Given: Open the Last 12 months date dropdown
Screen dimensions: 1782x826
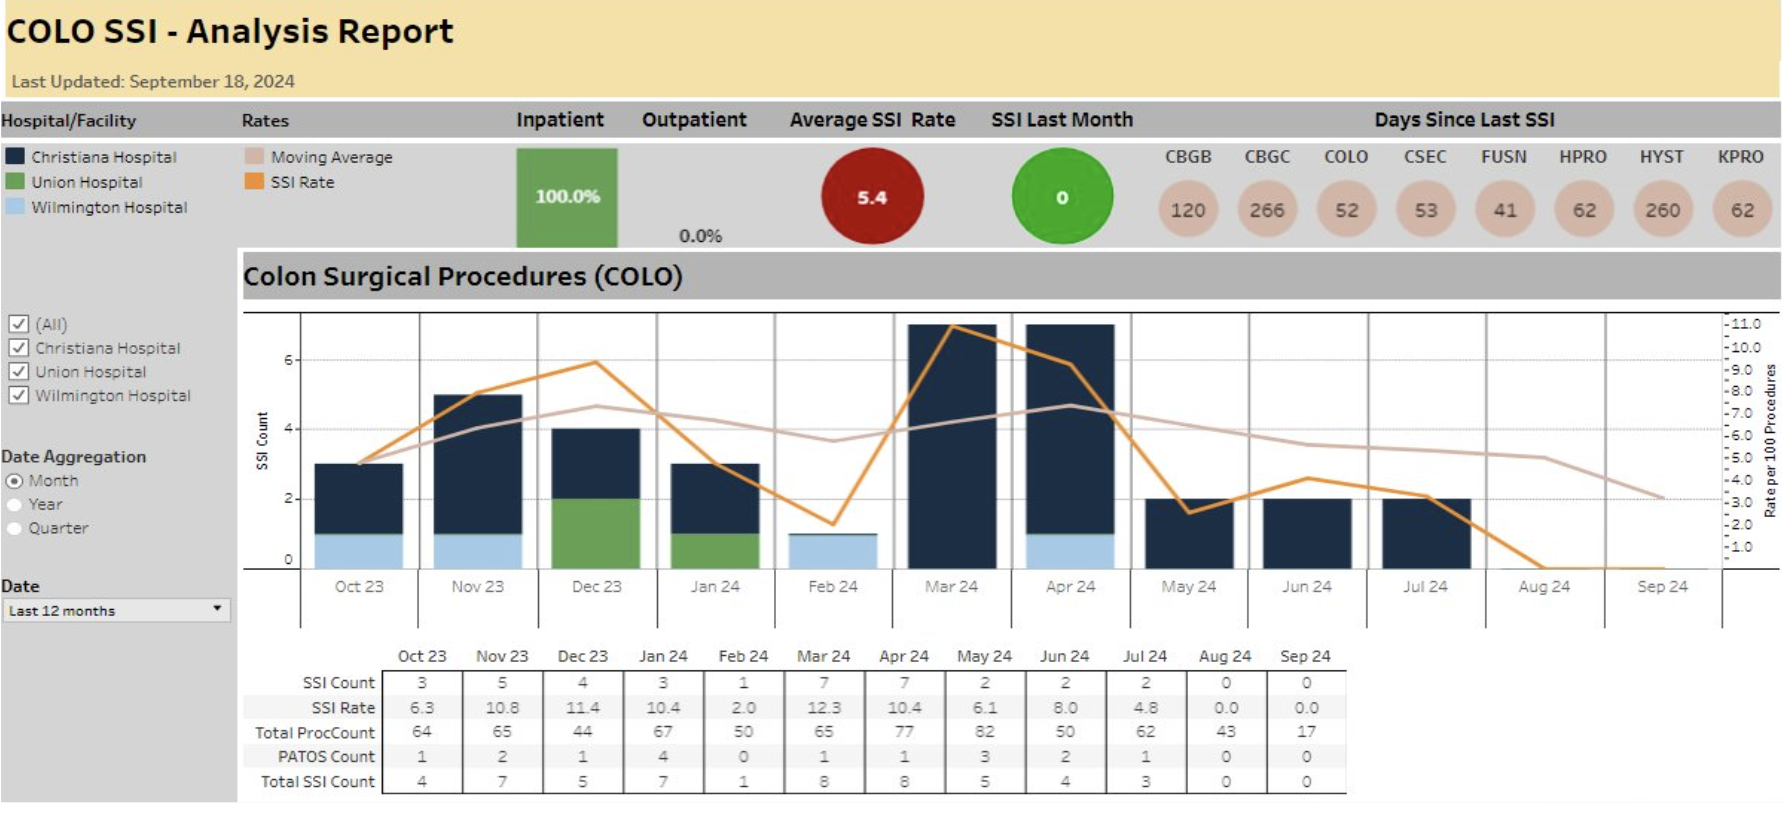Looking at the screenshot, I should click(x=116, y=610).
